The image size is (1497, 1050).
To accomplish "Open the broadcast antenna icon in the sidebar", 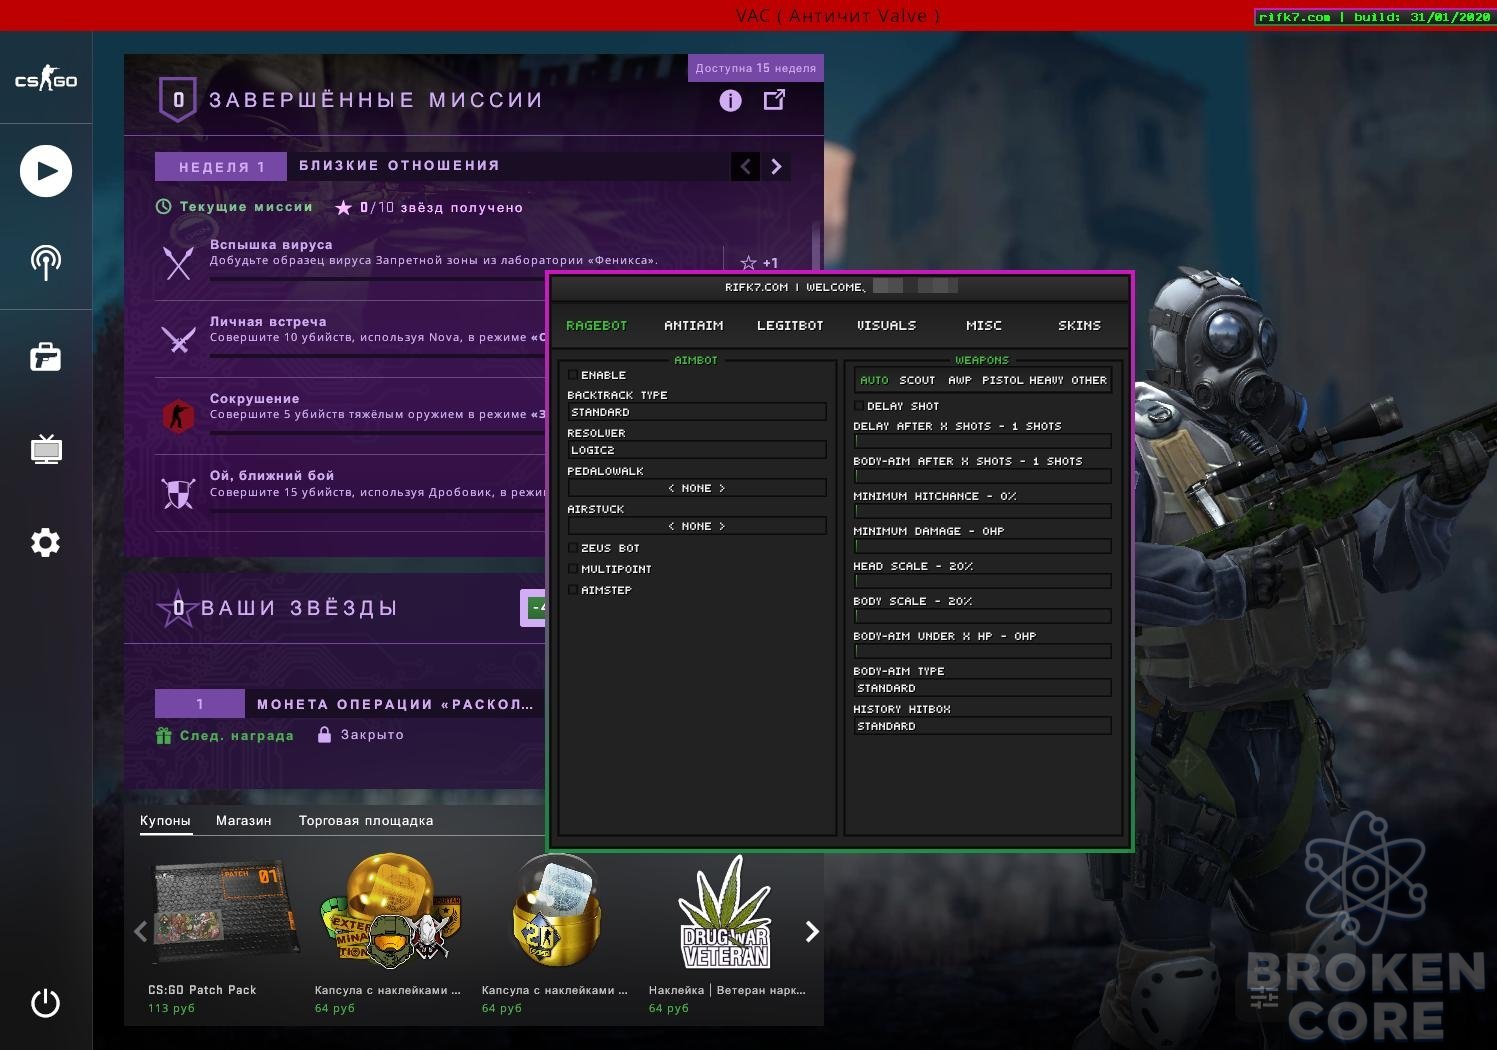I will [x=46, y=263].
